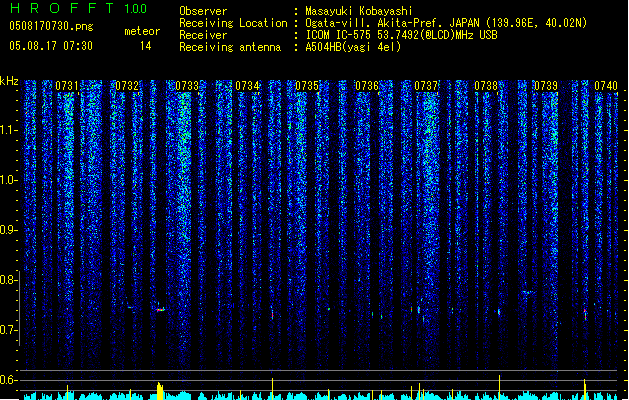The width and height of the screenshot is (629, 400).
Task: Click the Receiving Location label
Action: point(233,23)
